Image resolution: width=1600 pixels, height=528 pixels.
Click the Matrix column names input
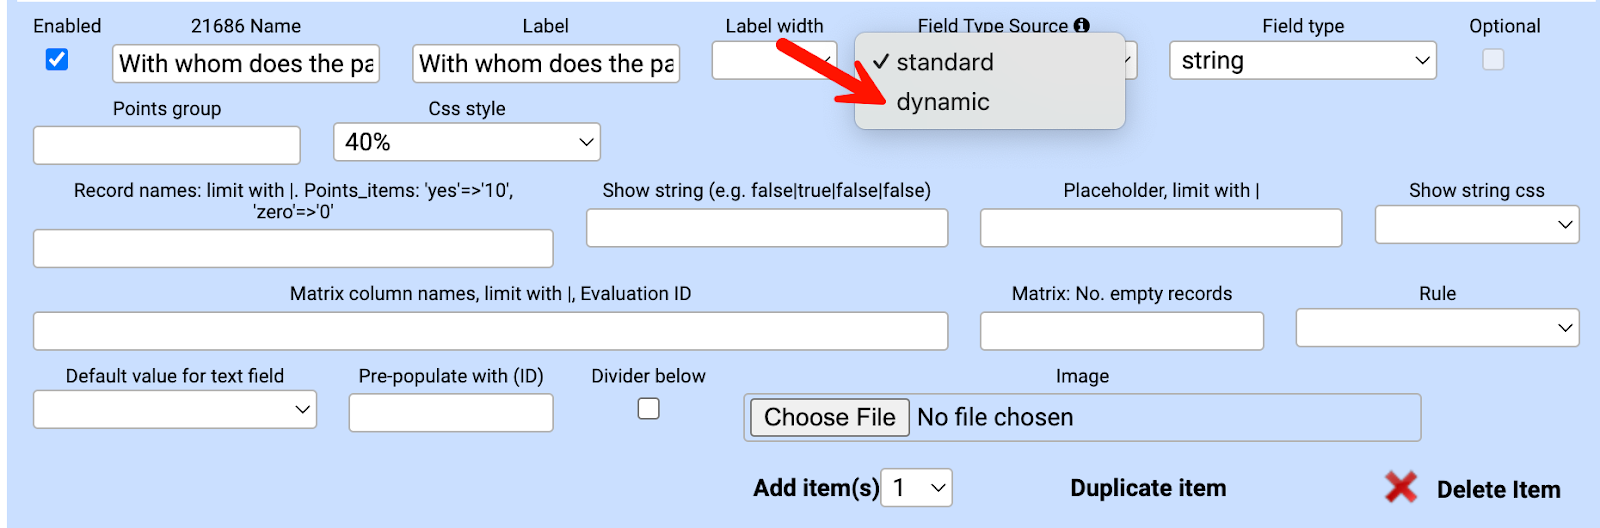[490, 331]
